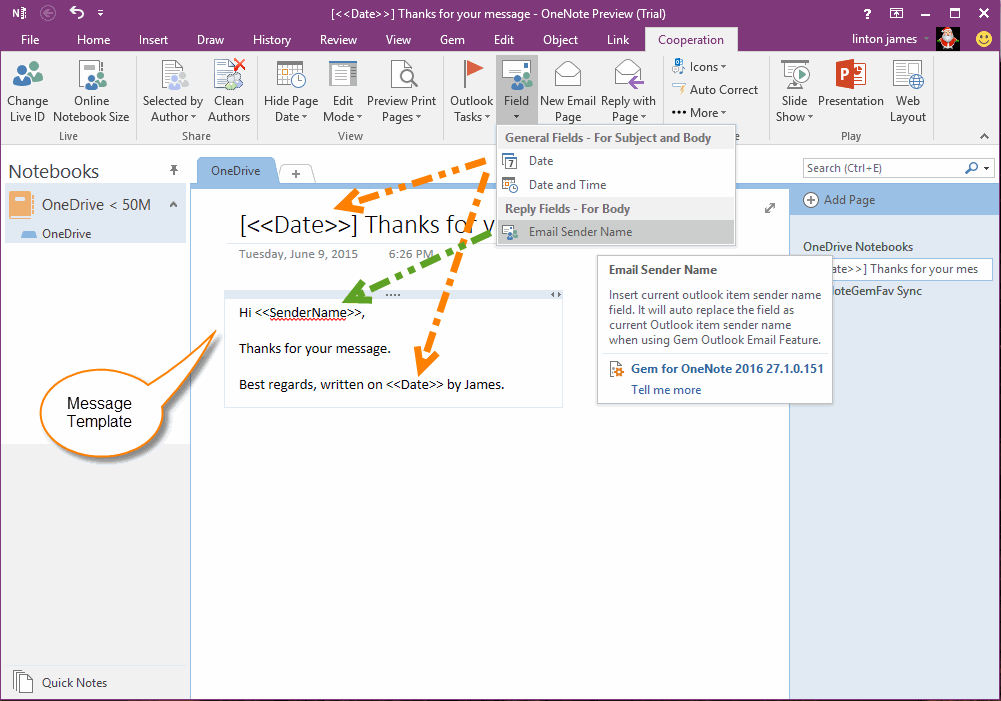This screenshot has height=701, width=1001.
Task: Open Online Notebook Size tool
Action: tap(91, 91)
